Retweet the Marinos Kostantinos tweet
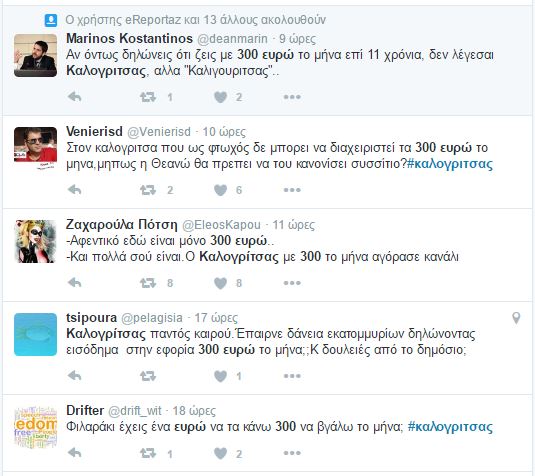The height and width of the screenshot is (476, 535). click(148, 97)
